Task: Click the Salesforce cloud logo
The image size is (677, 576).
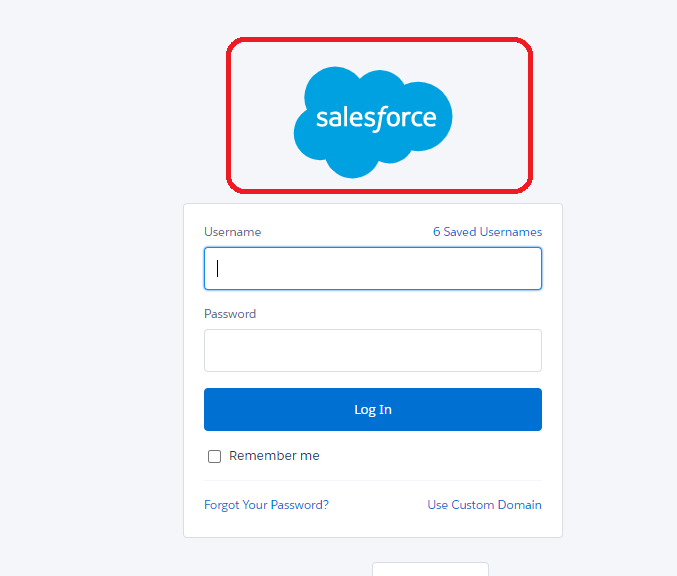Action: [373, 122]
